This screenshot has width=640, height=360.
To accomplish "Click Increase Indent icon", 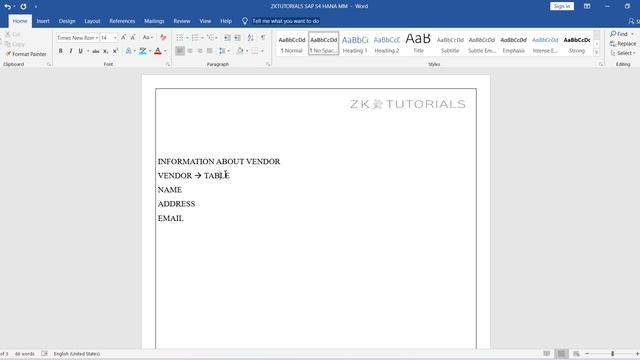I will tap(237, 38).
